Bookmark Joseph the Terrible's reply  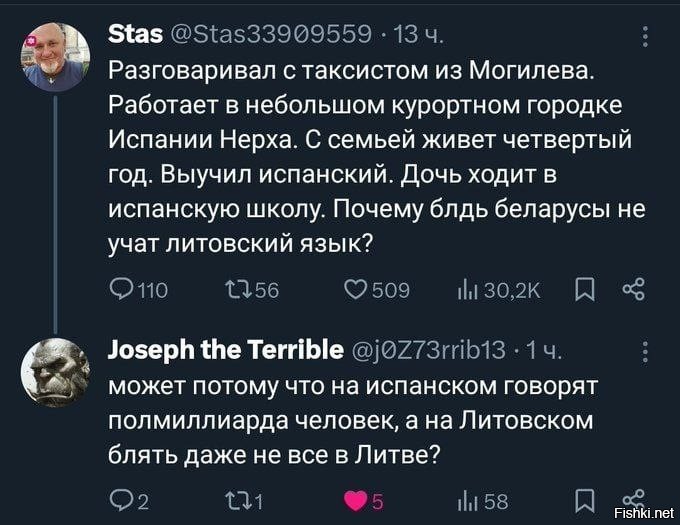[586, 502]
